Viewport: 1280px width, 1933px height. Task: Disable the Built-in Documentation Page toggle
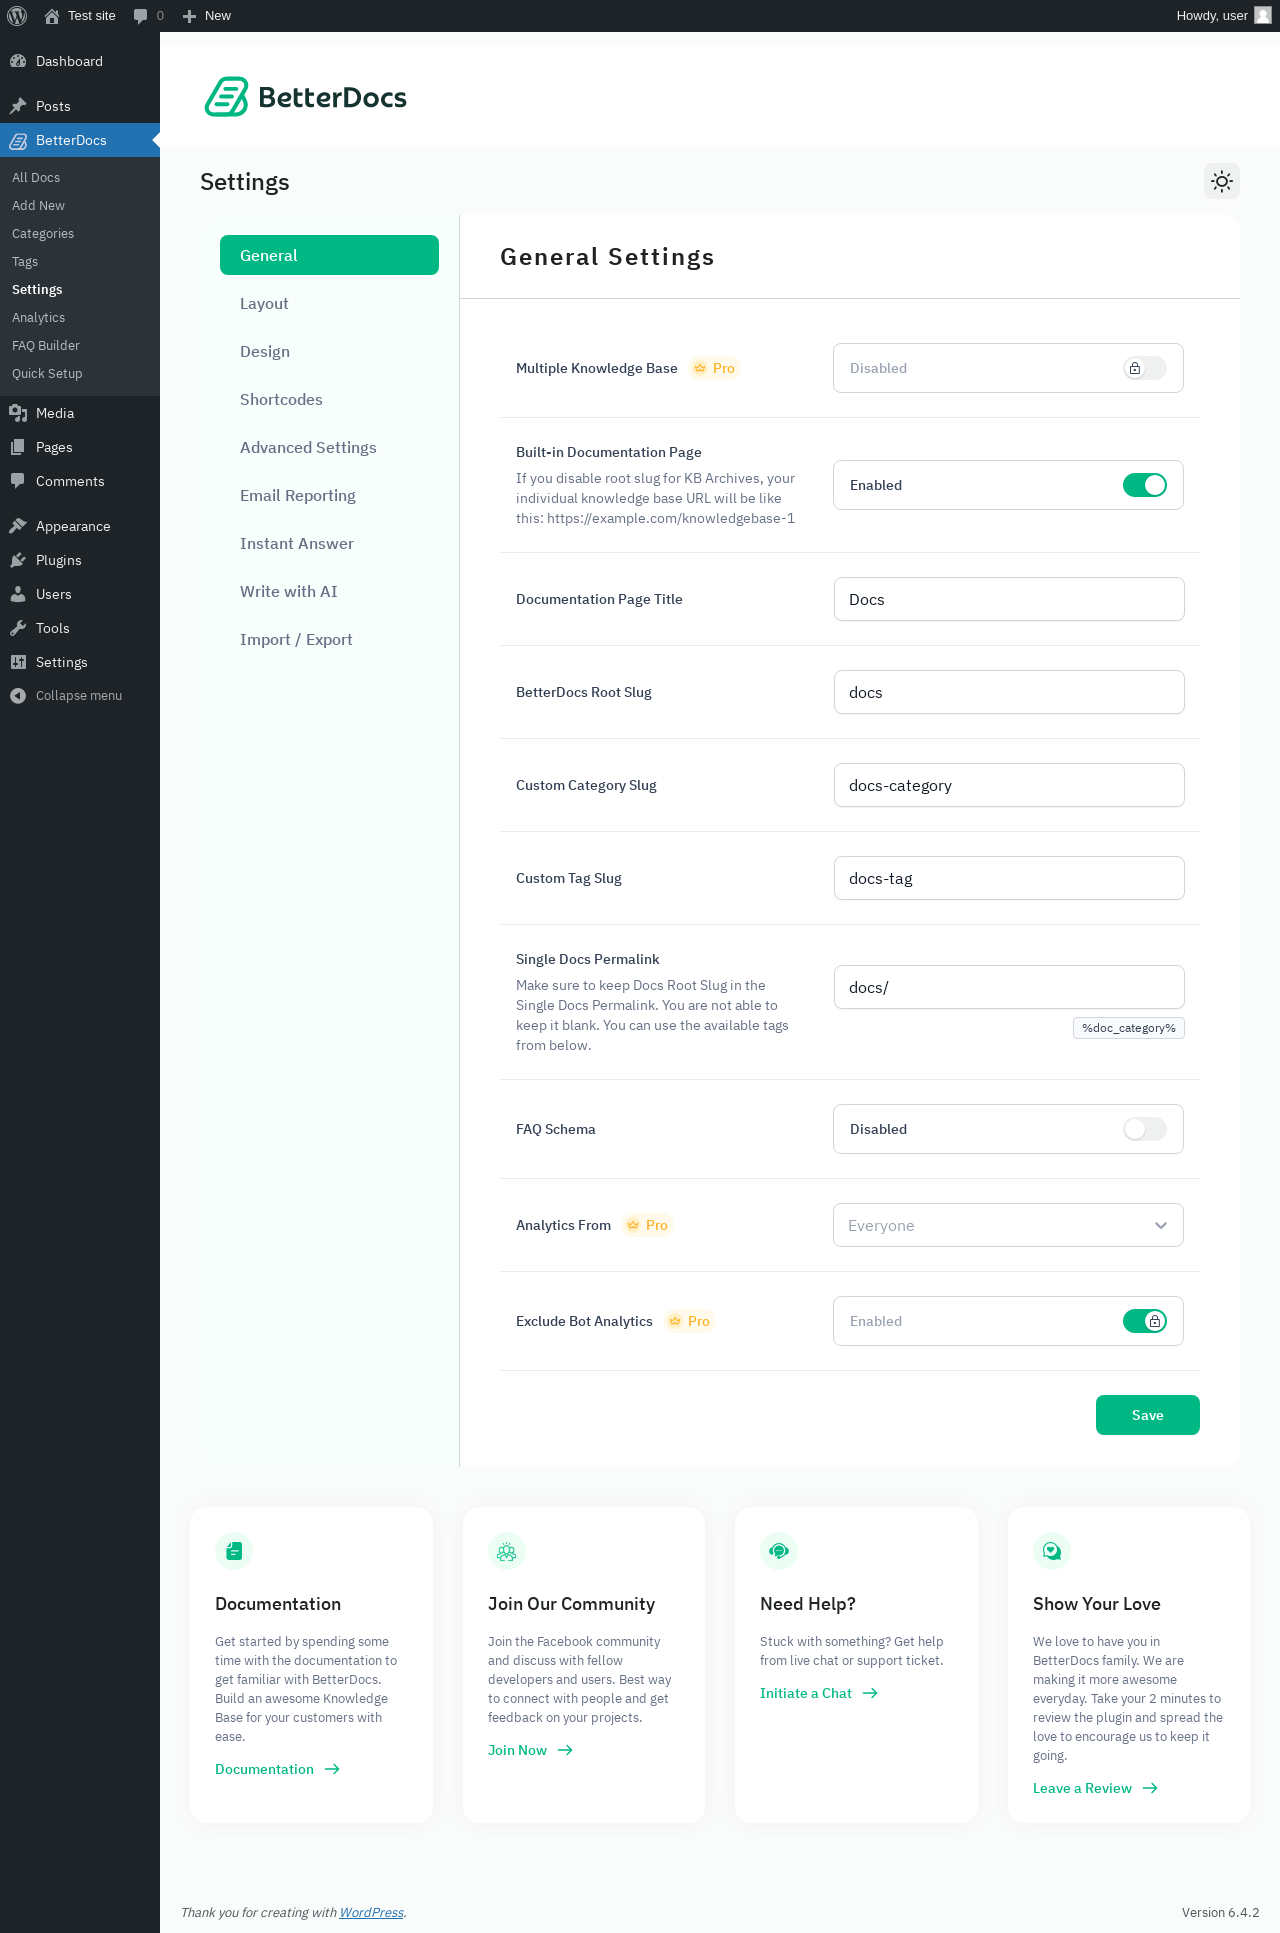pos(1145,485)
